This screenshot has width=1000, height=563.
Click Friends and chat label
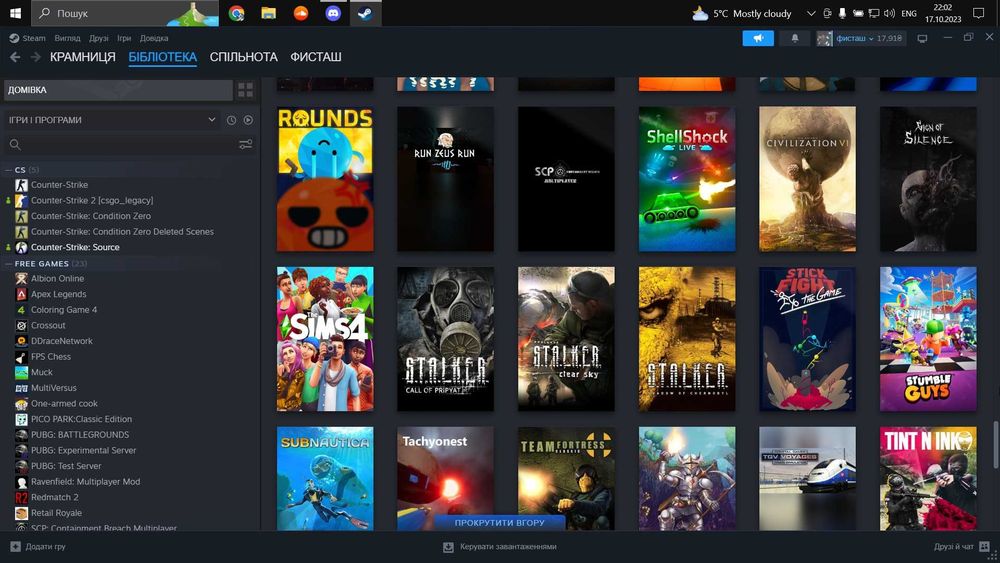coord(953,546)
